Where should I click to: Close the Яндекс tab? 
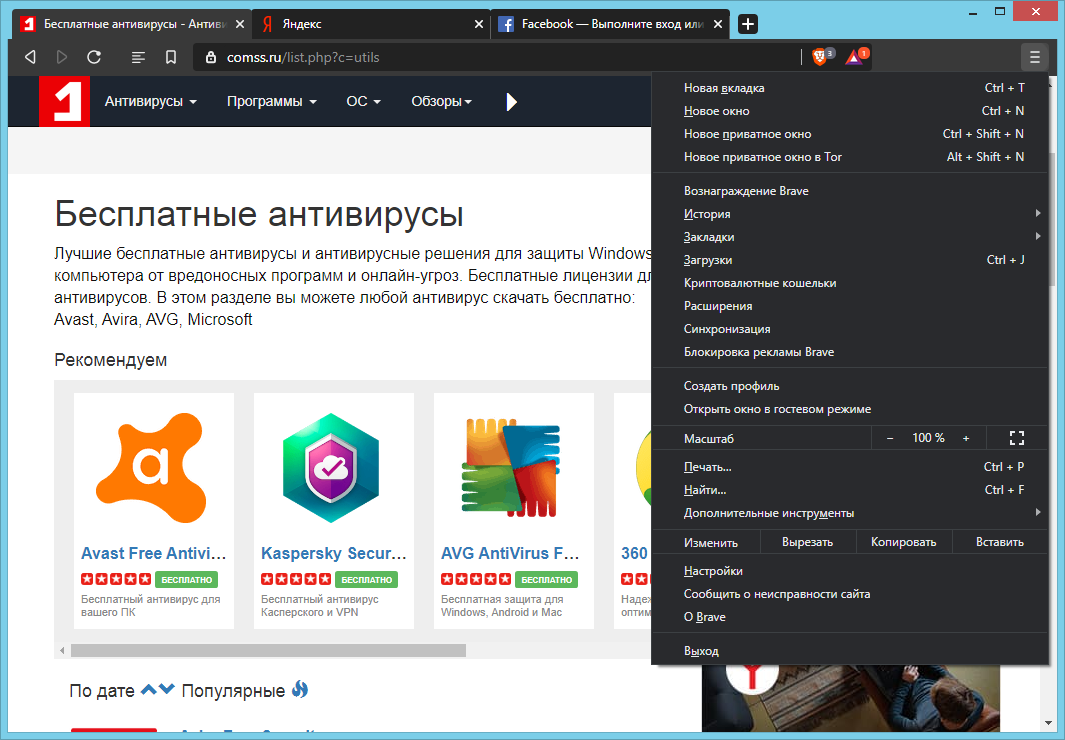[x=479, y=24]
